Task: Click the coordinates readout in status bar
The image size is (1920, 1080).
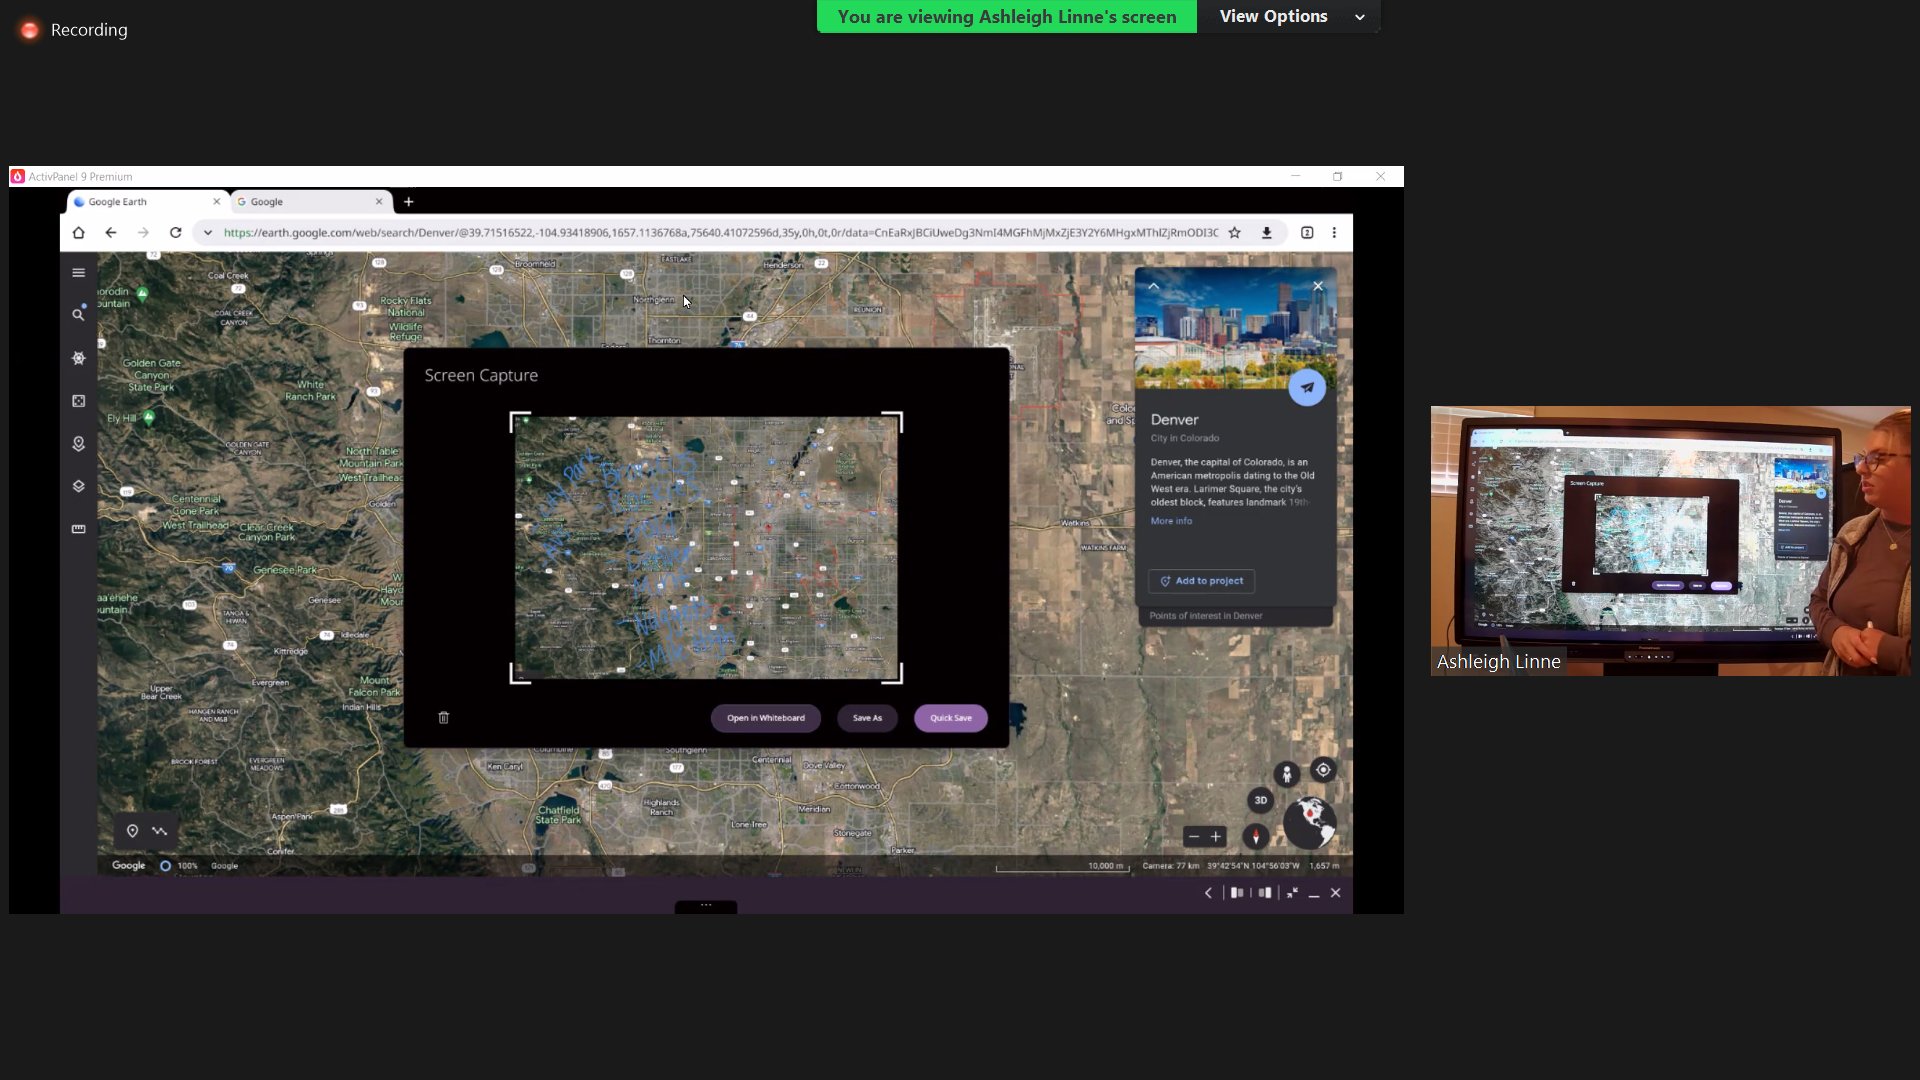Action: tap(1253, 866)
